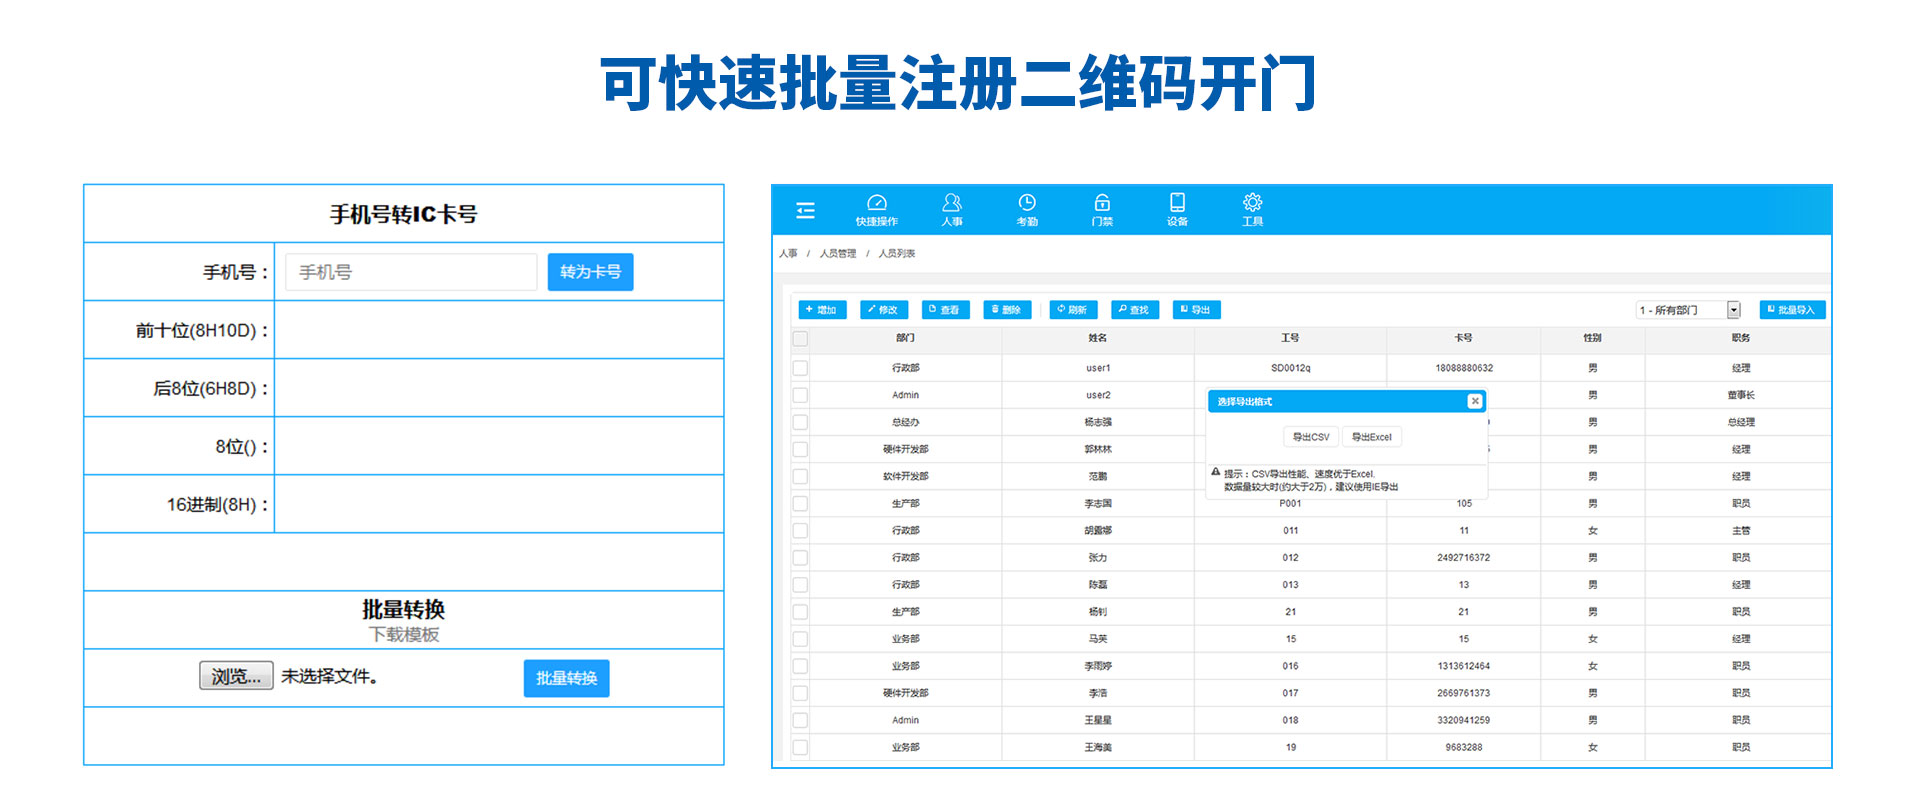
Task: Click the 刷新 refresh toolbar button
Action: pyautogui.click(x=1073, y=310)
